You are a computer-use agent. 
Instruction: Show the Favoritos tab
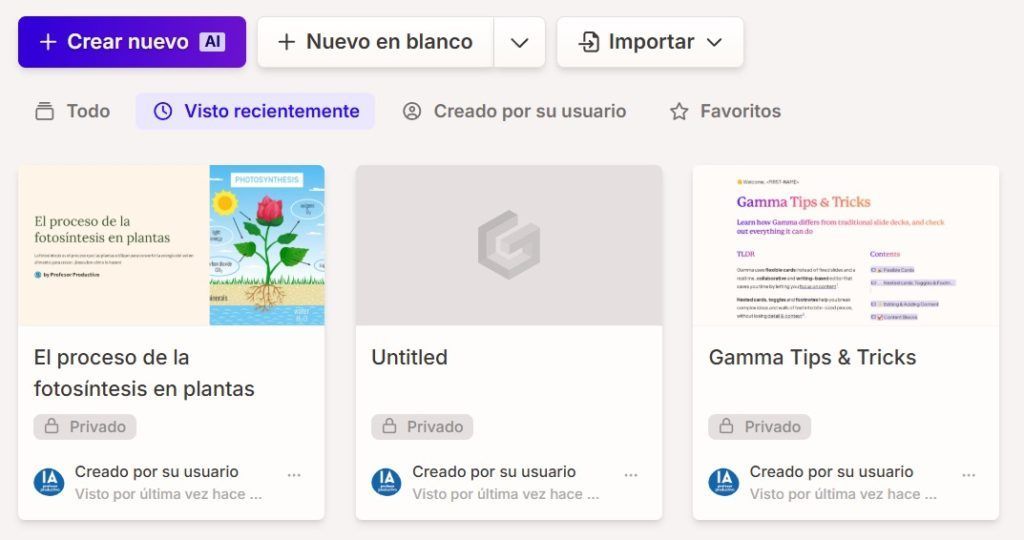click(x=725, y=111)
